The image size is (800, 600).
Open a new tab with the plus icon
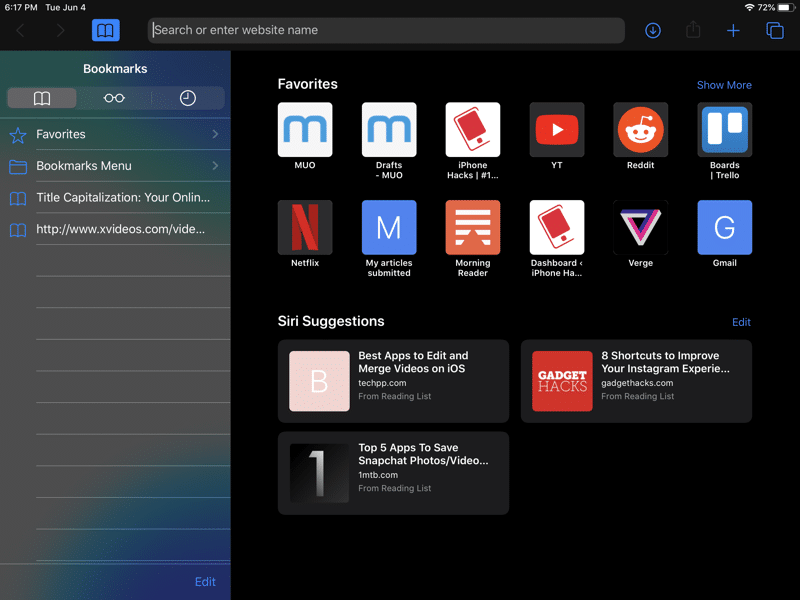(x=733, y=31)
